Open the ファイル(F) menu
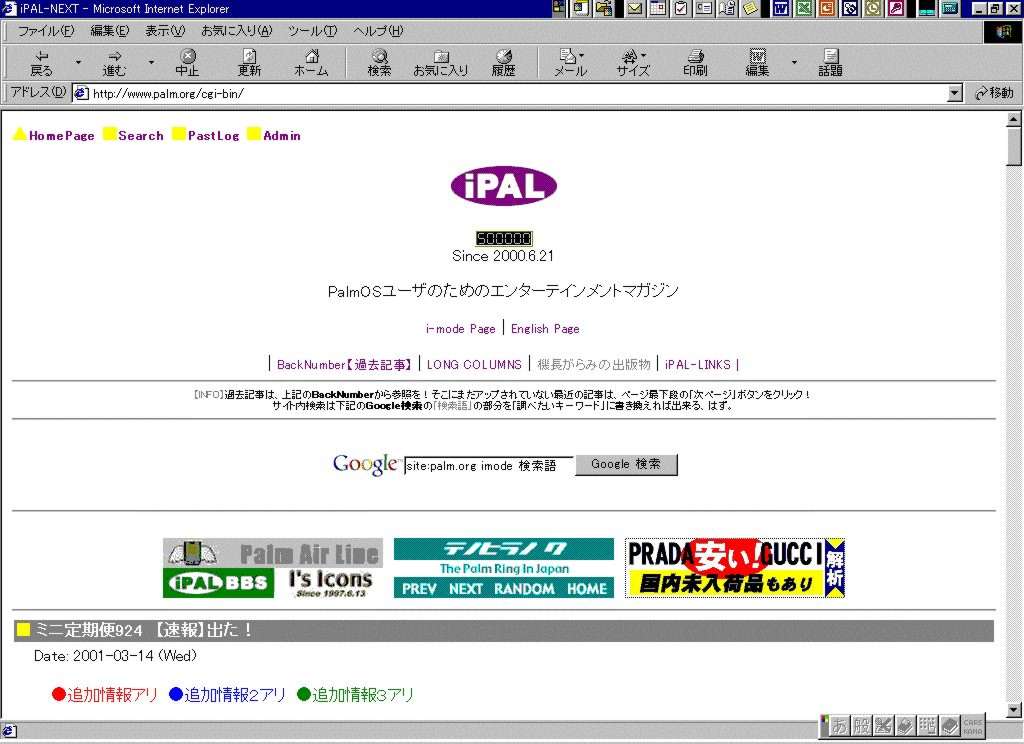Viewport: 1024px width, 744px height. [46, 31]
